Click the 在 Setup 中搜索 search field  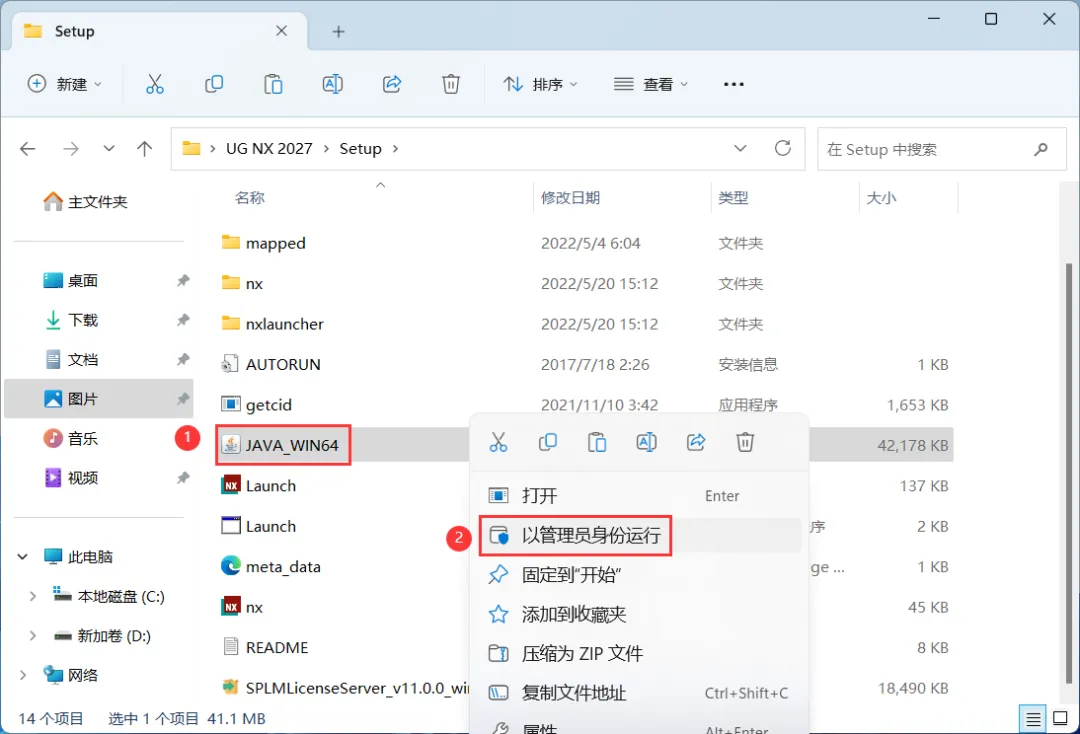click(x=942, y=149)
